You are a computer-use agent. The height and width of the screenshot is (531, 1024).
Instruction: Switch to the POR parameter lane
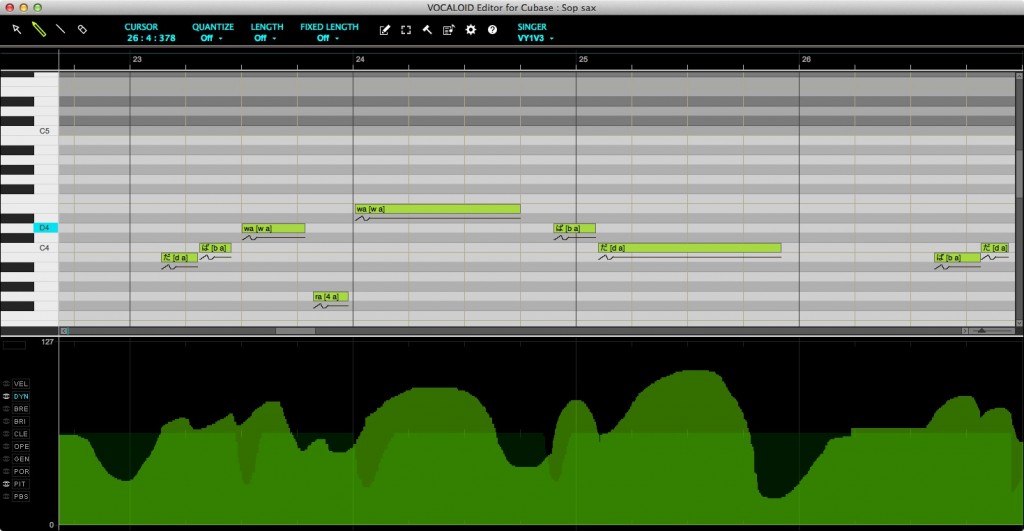coord(21,472)
